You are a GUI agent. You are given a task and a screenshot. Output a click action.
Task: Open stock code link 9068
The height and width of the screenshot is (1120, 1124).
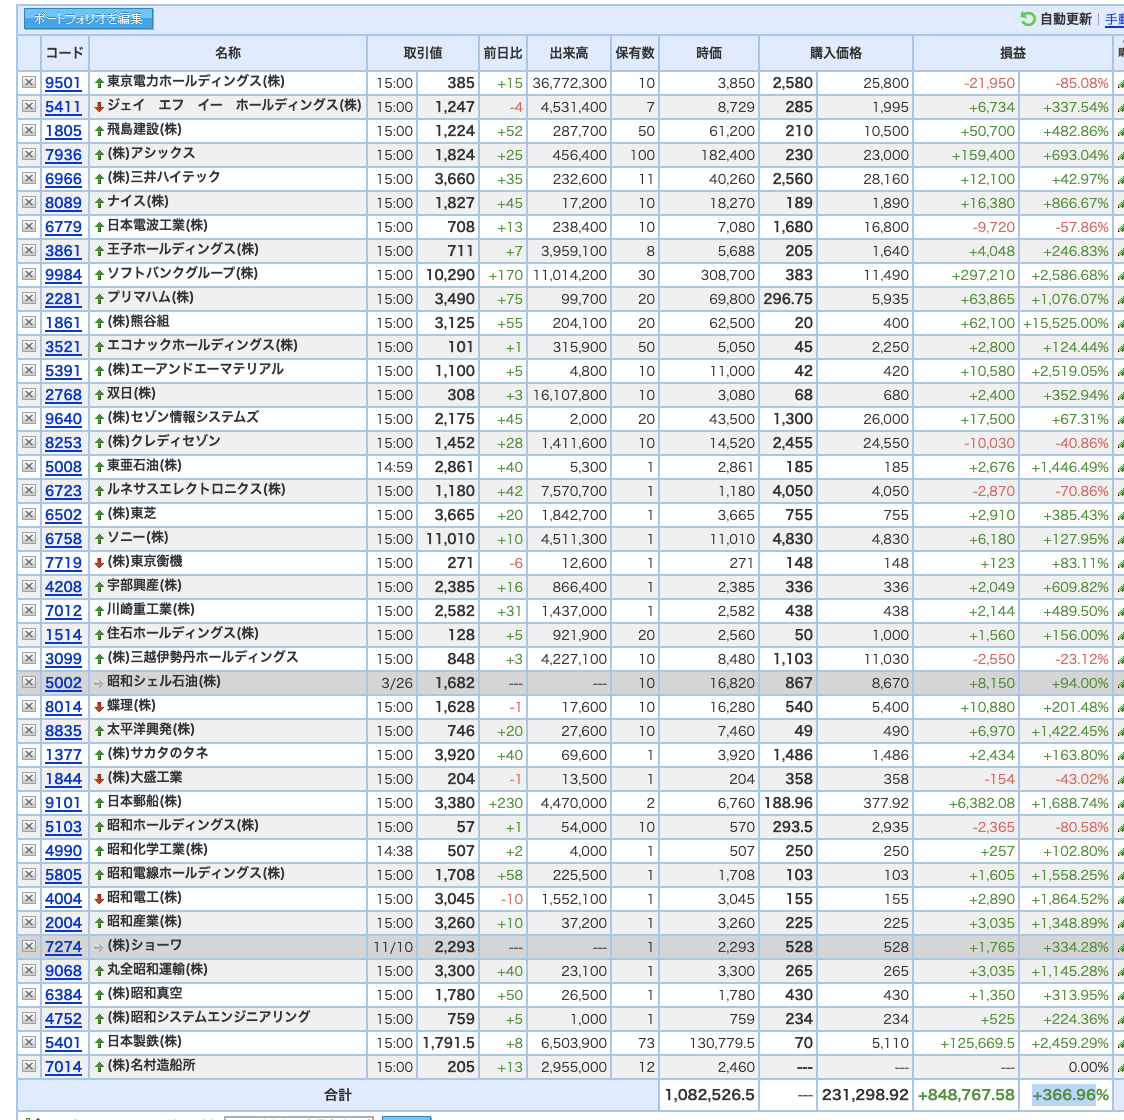pyautogui.click(x=63, y=971)
